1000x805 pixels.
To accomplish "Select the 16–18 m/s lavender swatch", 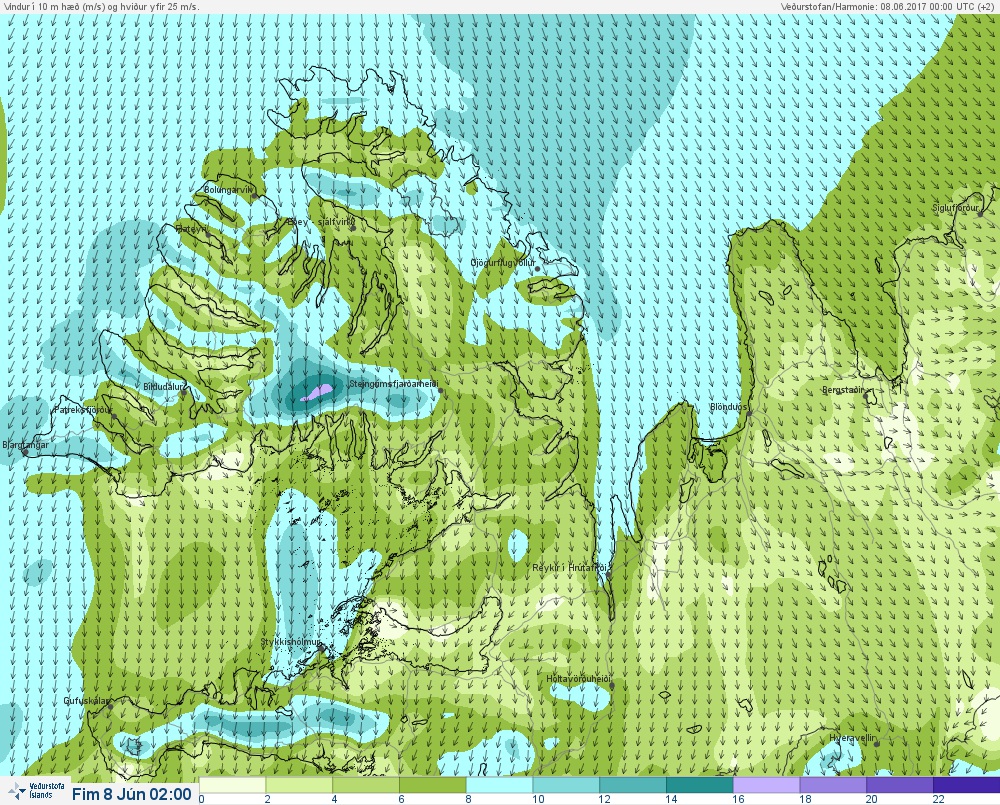I will 767,785.
